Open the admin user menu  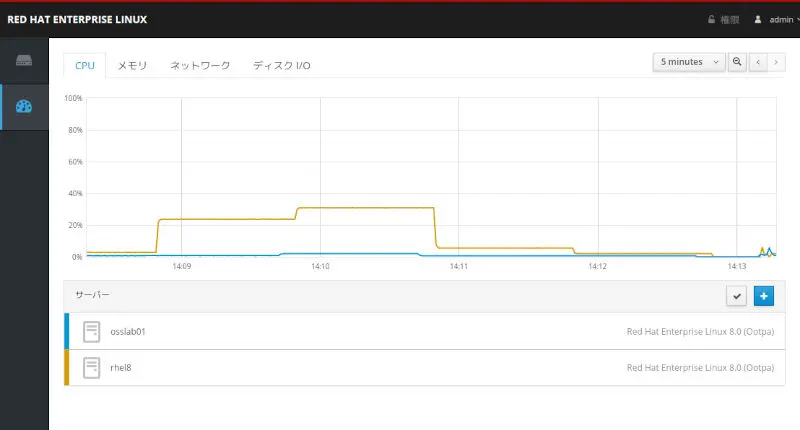click(x=777, y=19)
